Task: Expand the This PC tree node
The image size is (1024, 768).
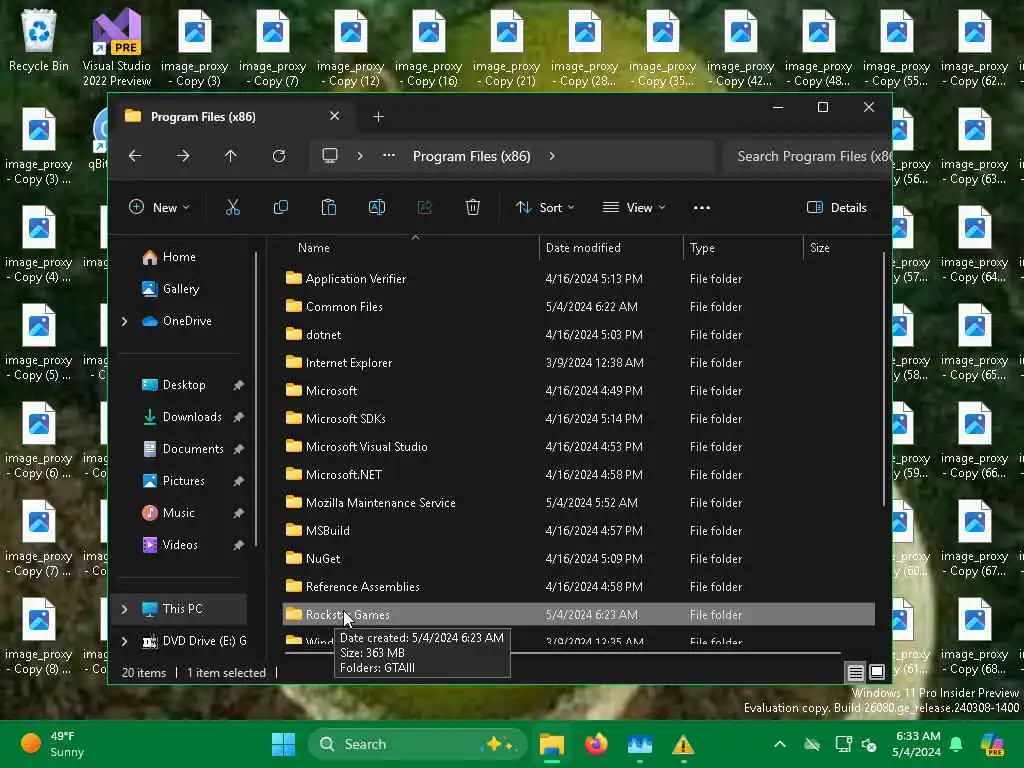Action: pos(124,609)
